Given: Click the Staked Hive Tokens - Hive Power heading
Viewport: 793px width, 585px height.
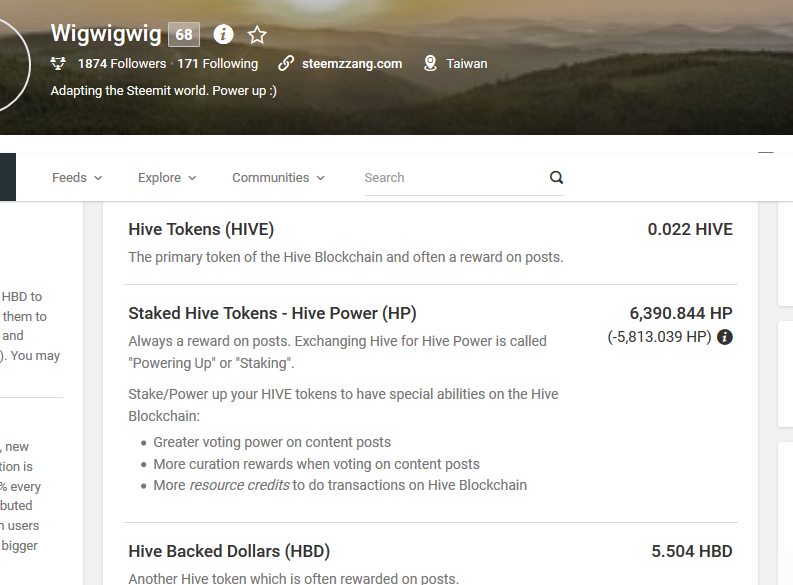Looking at the screenshot, I should [273, 313].
